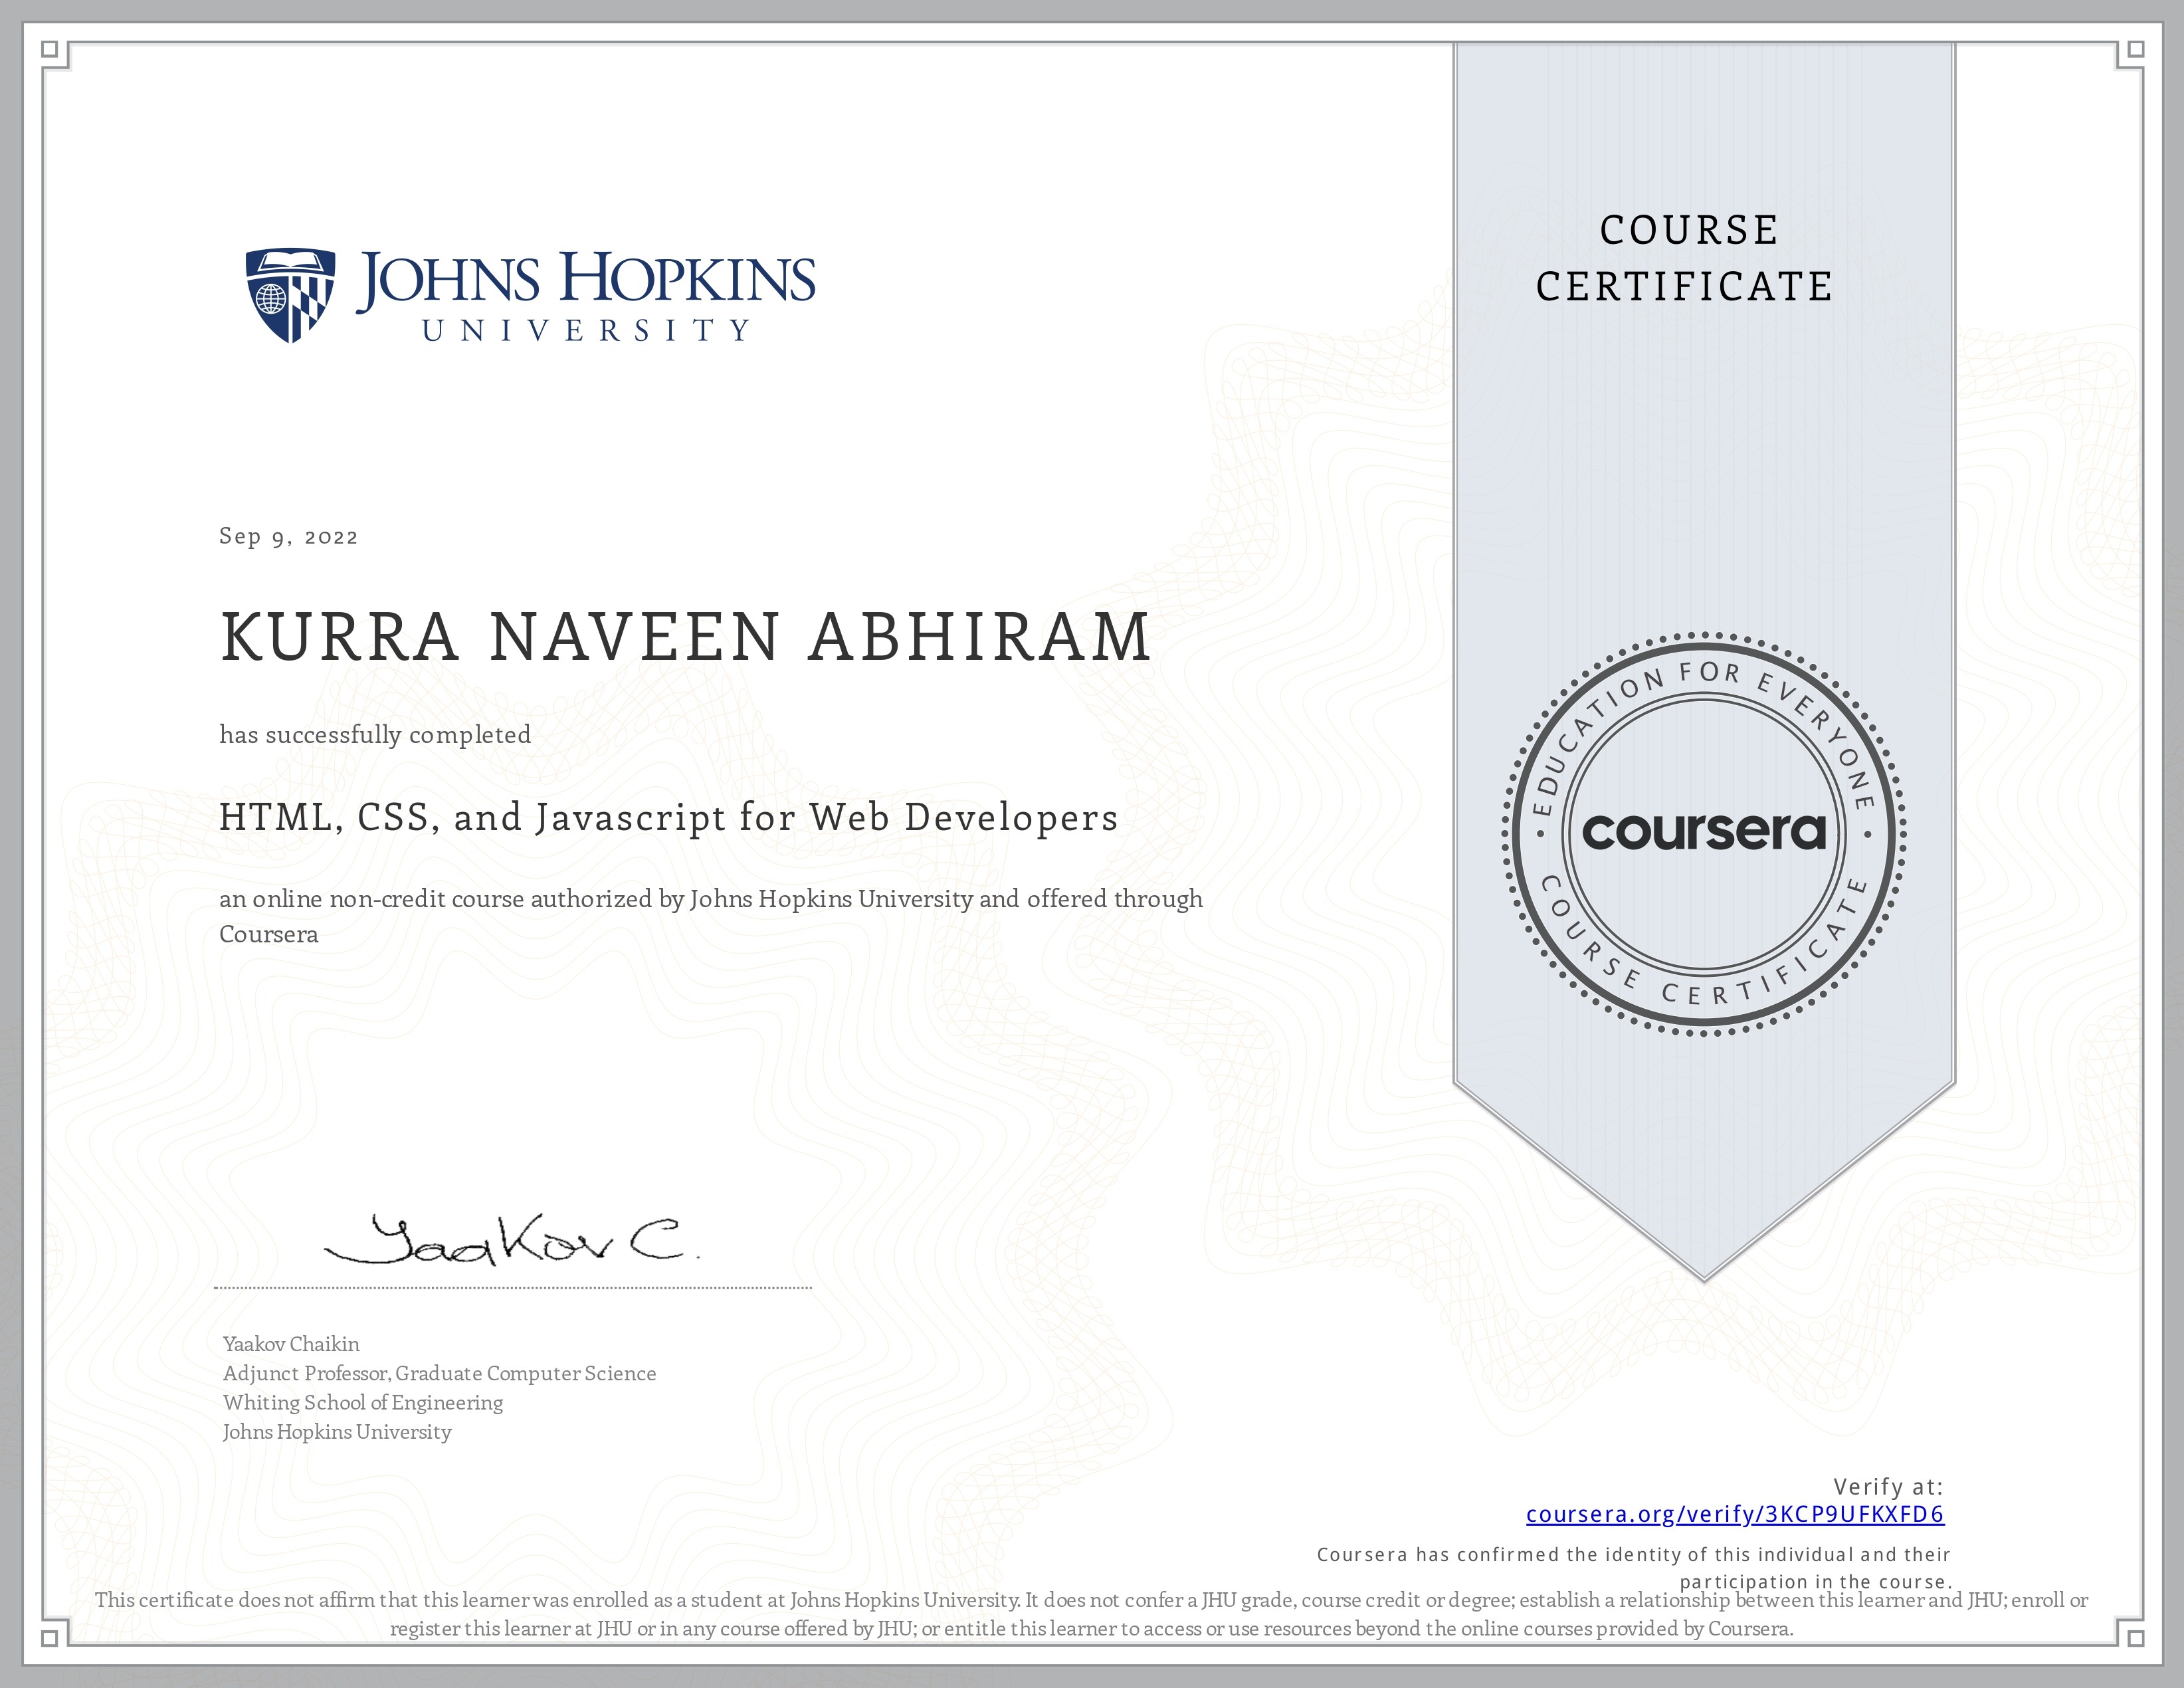The height and width of the screenshot is (1688, 2184).
Task: Click the Adjunct Professor, Graduate Computer Science line
Action: tap(439, 1373)
